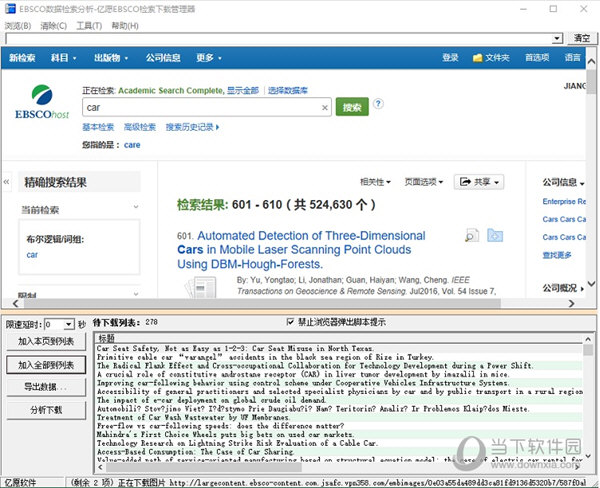This screenshot has width=600, height=488.
Task: Open the article document thumbnail for result 601
Action: pyautogui.click(x=201, y=287)
